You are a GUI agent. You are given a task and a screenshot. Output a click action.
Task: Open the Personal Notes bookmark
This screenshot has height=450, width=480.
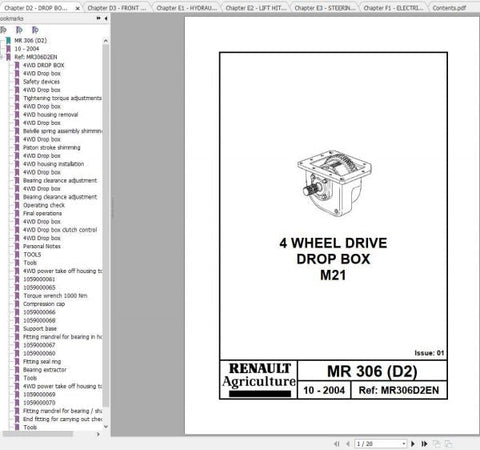[x=42, y=246]
